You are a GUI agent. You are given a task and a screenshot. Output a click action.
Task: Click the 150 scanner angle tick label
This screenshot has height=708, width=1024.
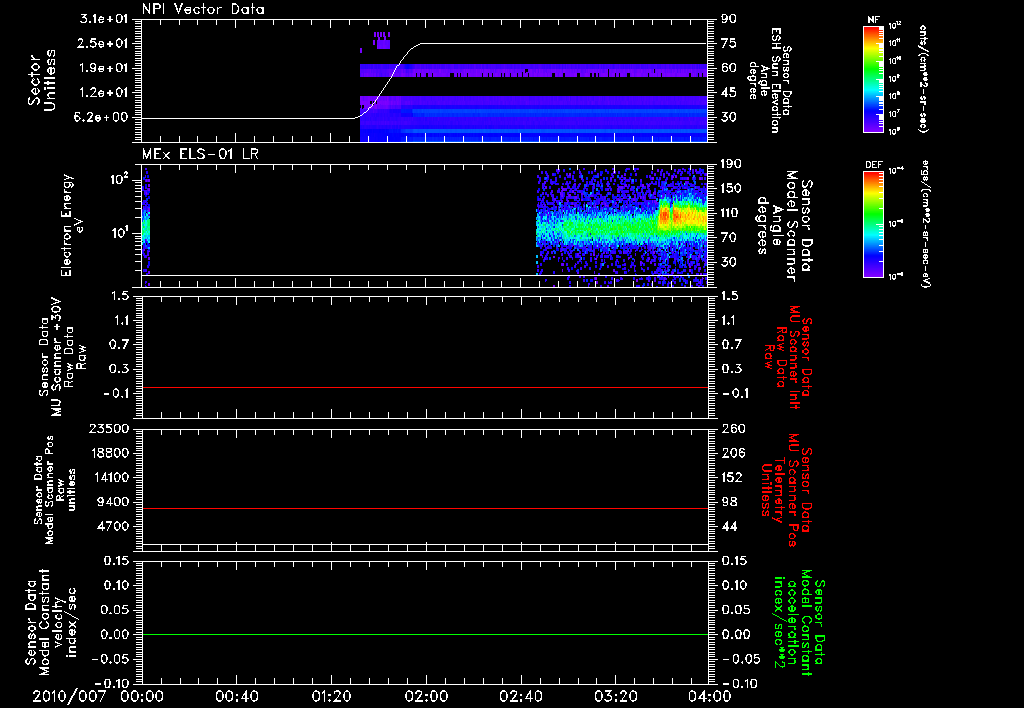[731, 188]
